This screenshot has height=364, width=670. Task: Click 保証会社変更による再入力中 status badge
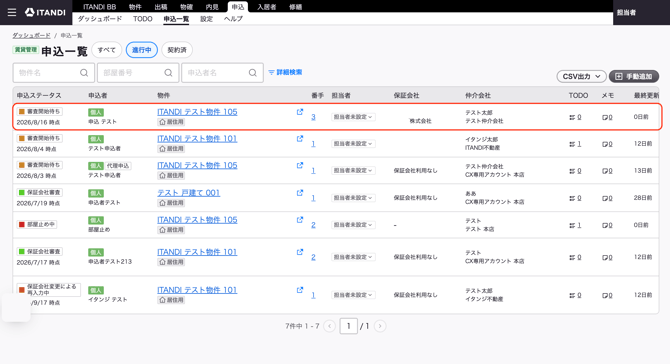click(x=48, y=290)
